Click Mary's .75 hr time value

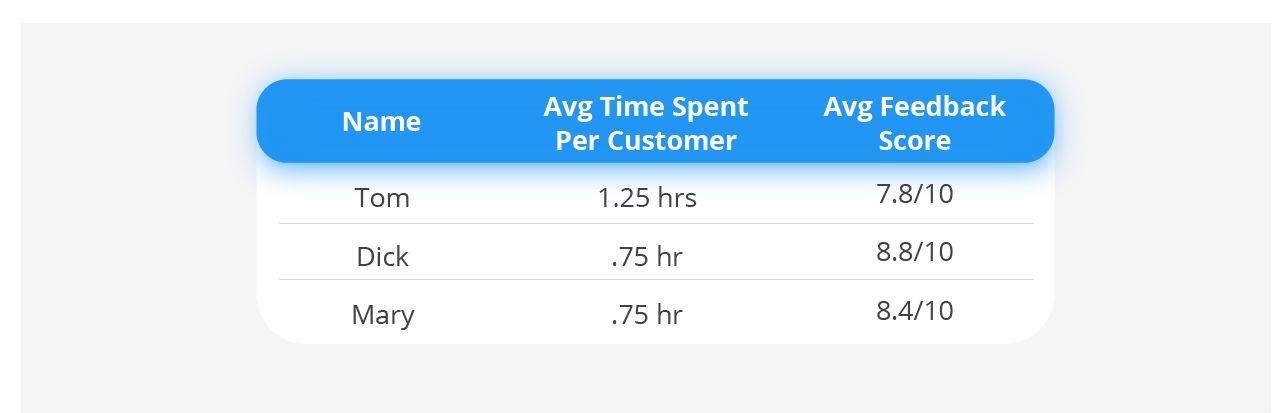(647, 315)
